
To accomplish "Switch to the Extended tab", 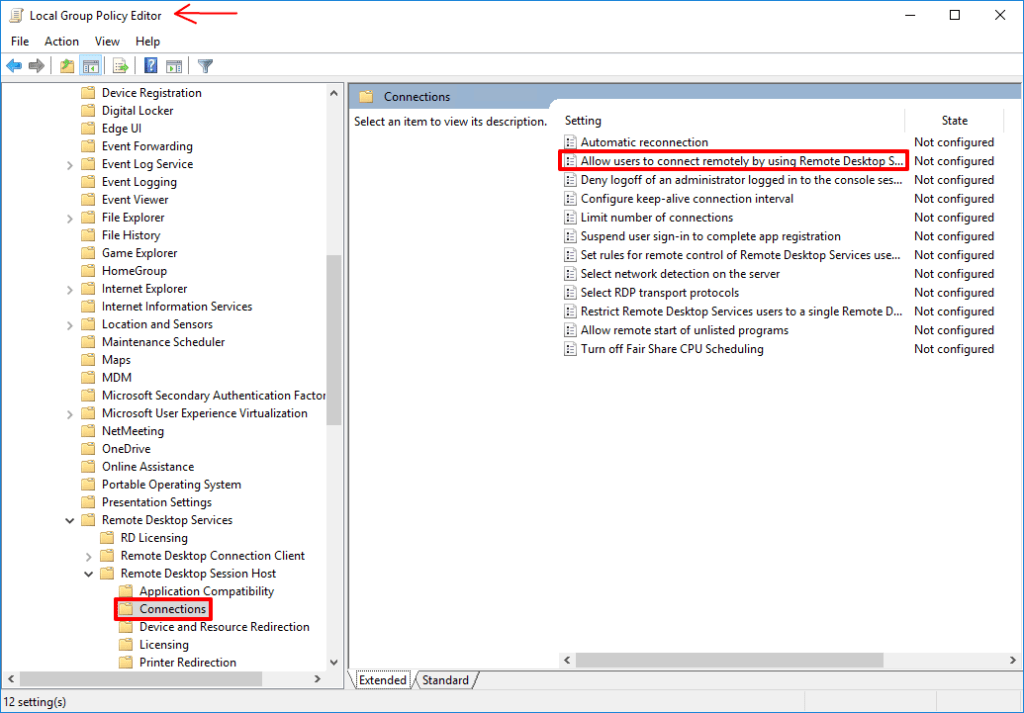I will (382, 679).
